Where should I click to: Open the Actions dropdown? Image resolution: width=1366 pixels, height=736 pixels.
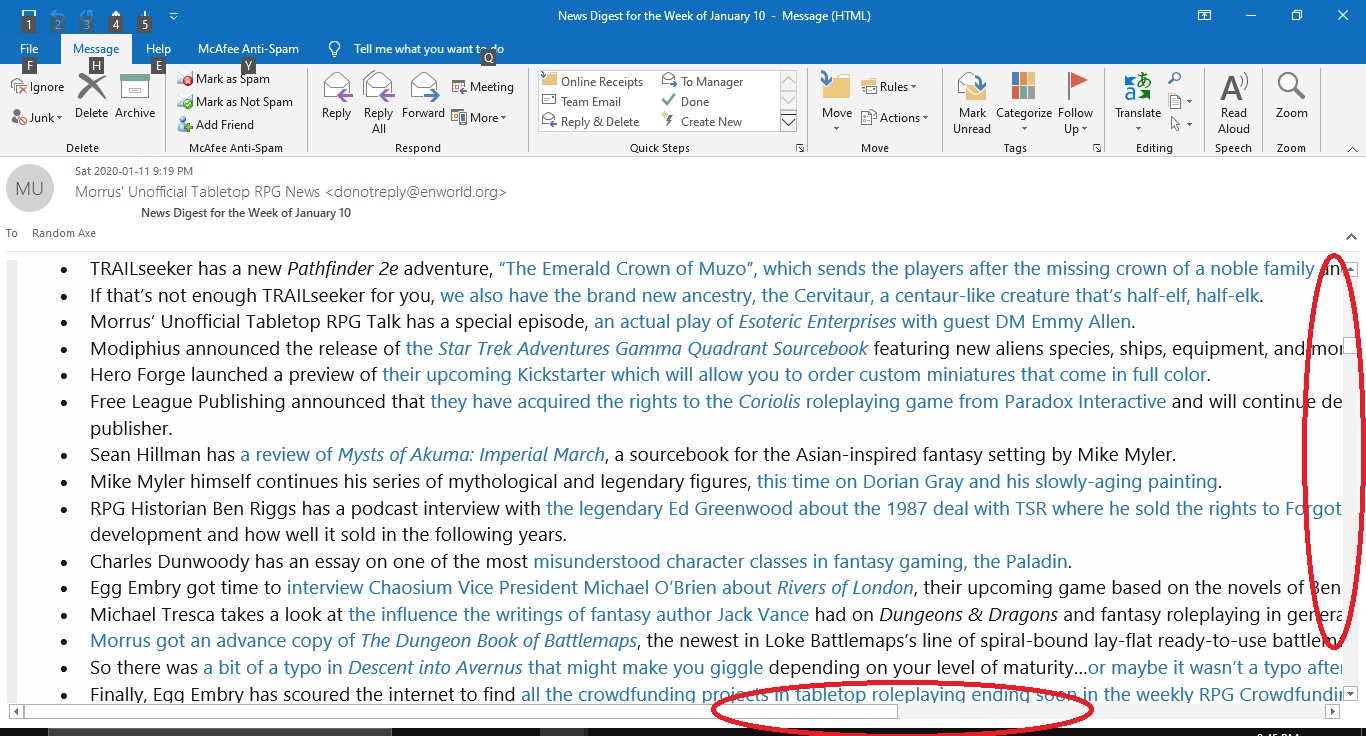tap(895, 117)
